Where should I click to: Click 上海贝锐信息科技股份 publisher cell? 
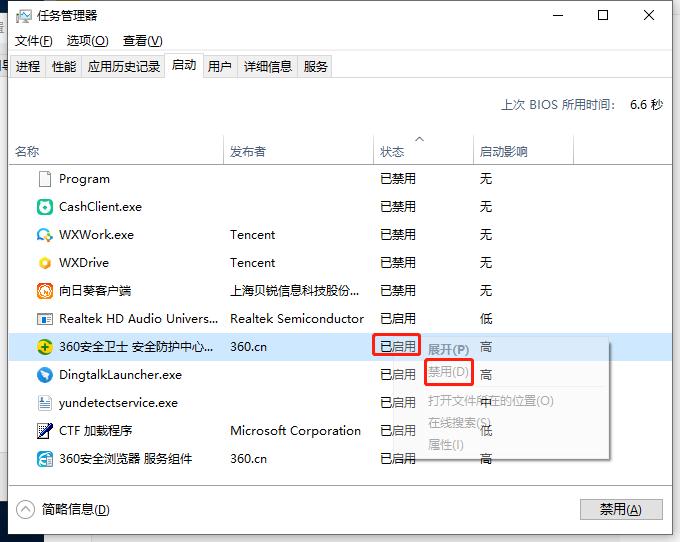coord(294,291)
